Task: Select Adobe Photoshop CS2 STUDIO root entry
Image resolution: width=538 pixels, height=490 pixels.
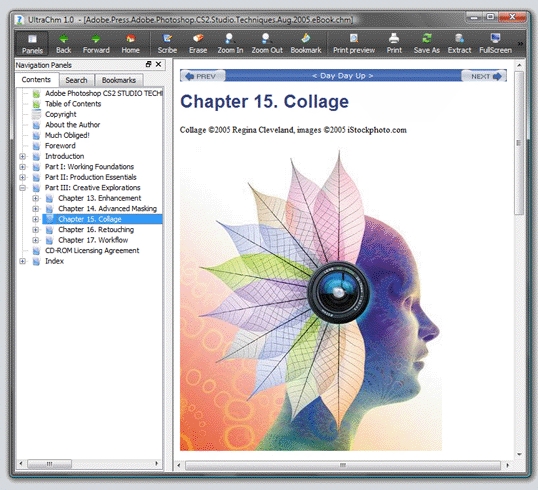Action: click(104, 93)
